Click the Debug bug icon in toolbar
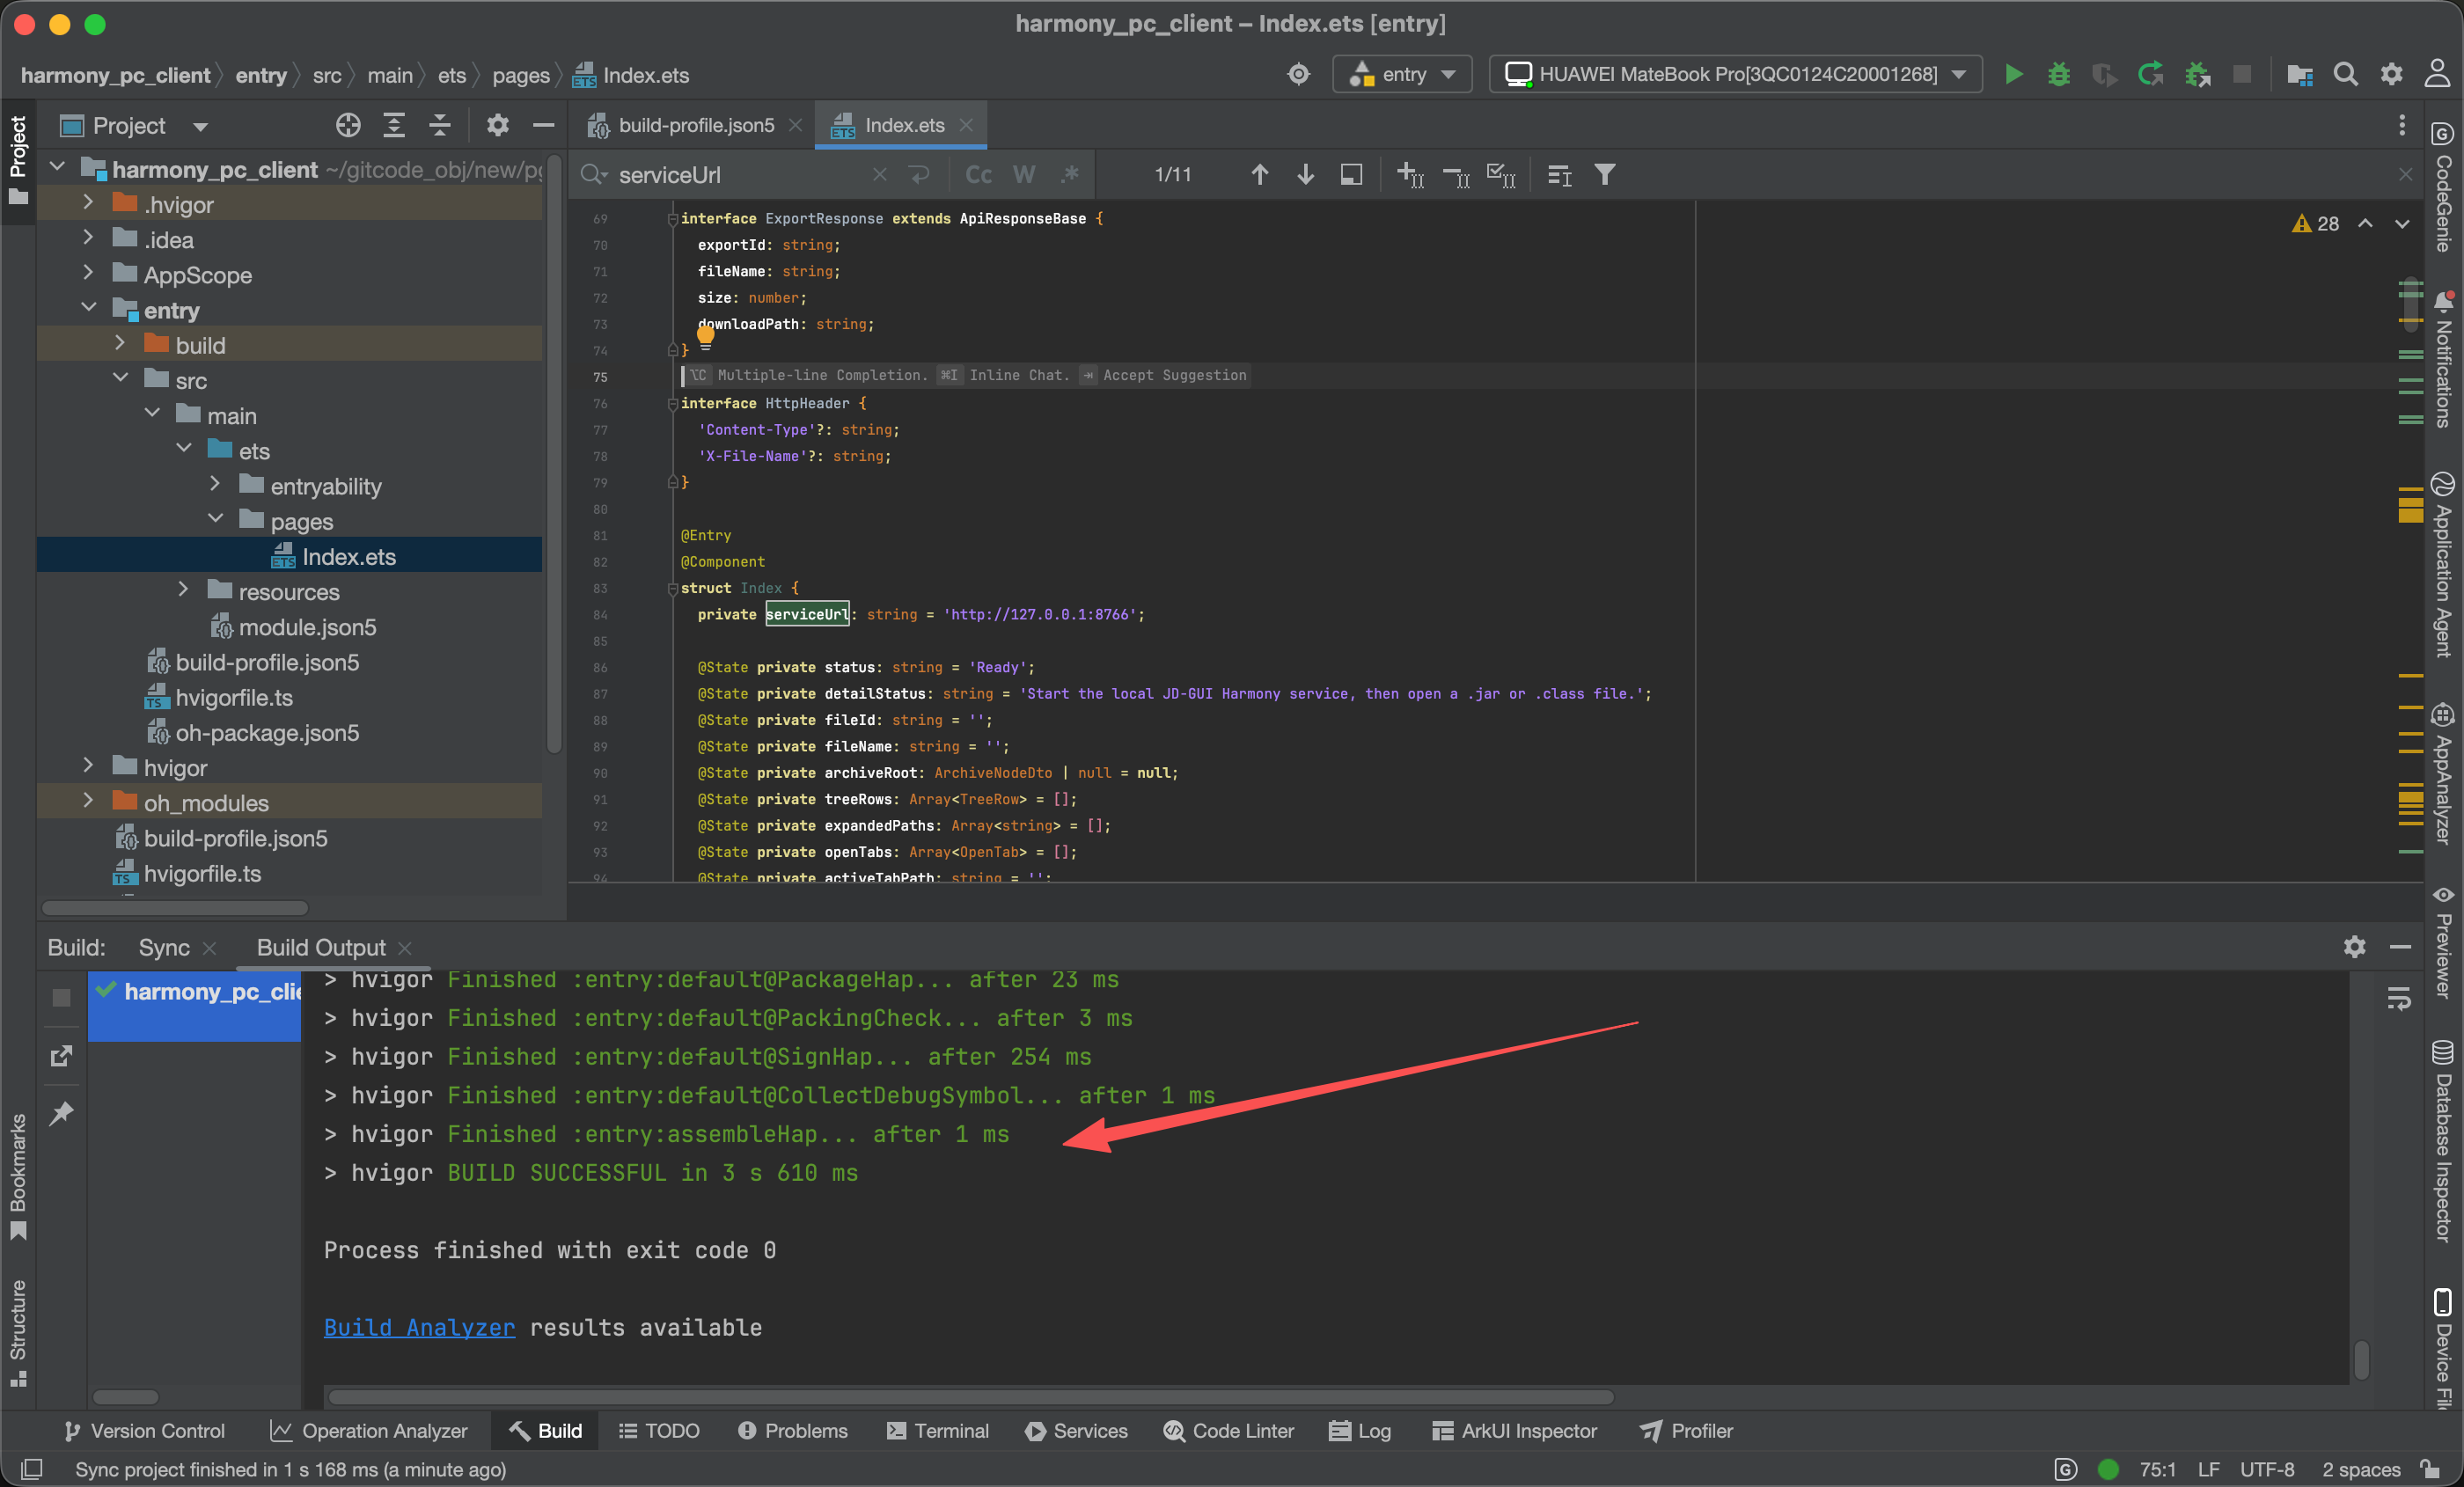 click(2058, 74)
